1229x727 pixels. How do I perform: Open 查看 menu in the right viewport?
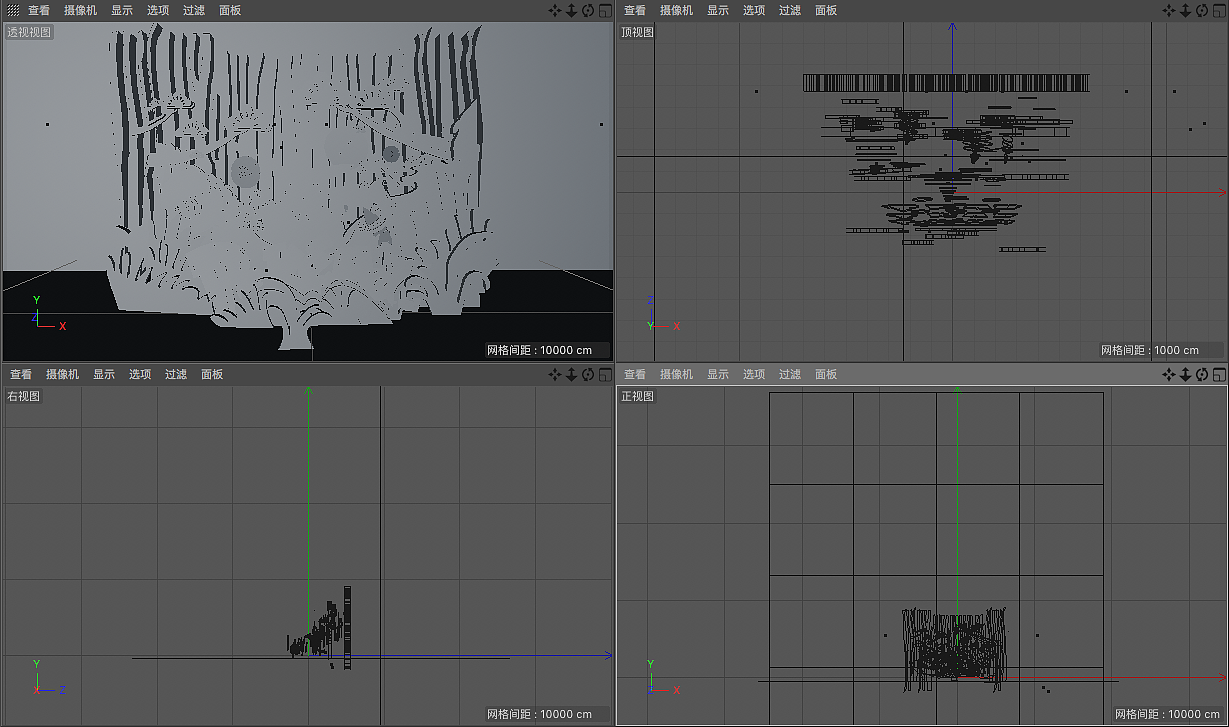coord(21,375)
